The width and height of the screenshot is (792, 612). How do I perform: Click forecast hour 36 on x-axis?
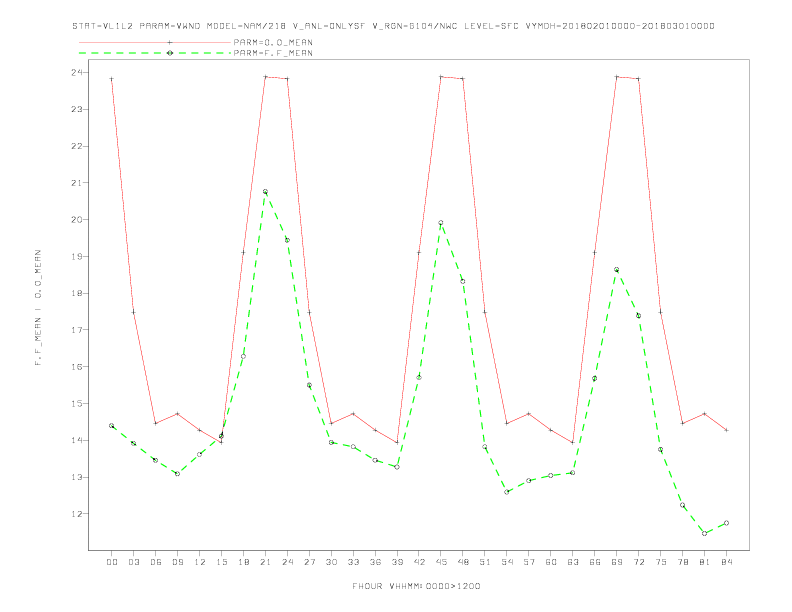point(375,562)
